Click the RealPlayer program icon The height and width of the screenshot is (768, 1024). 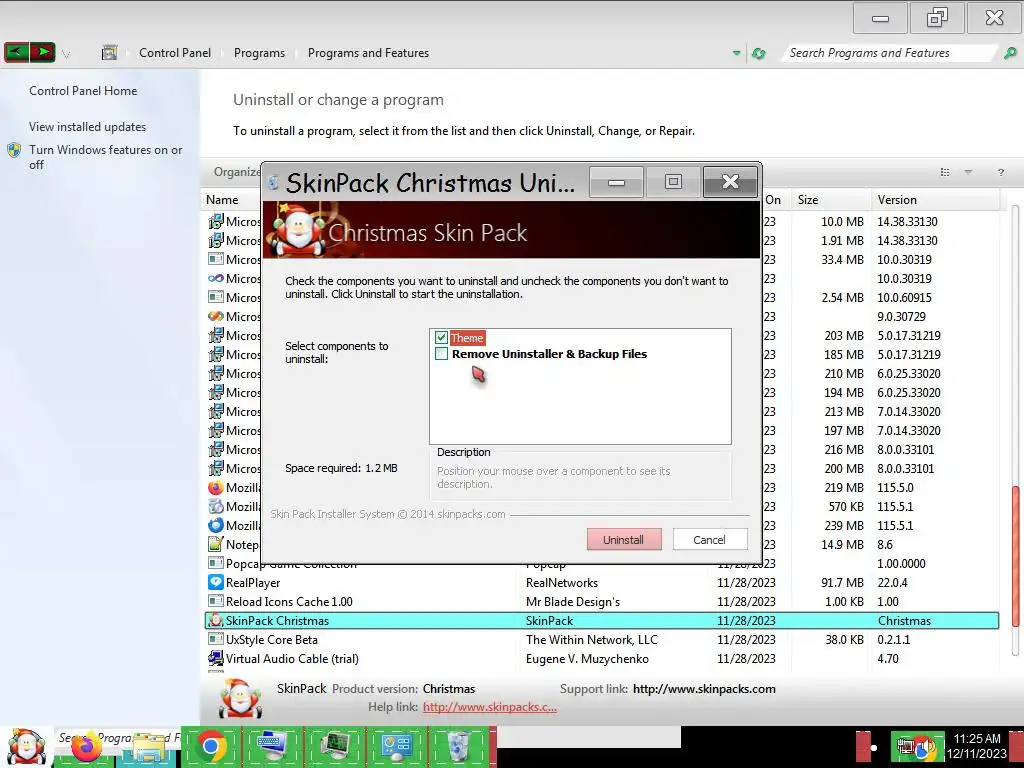pos(216,583)
